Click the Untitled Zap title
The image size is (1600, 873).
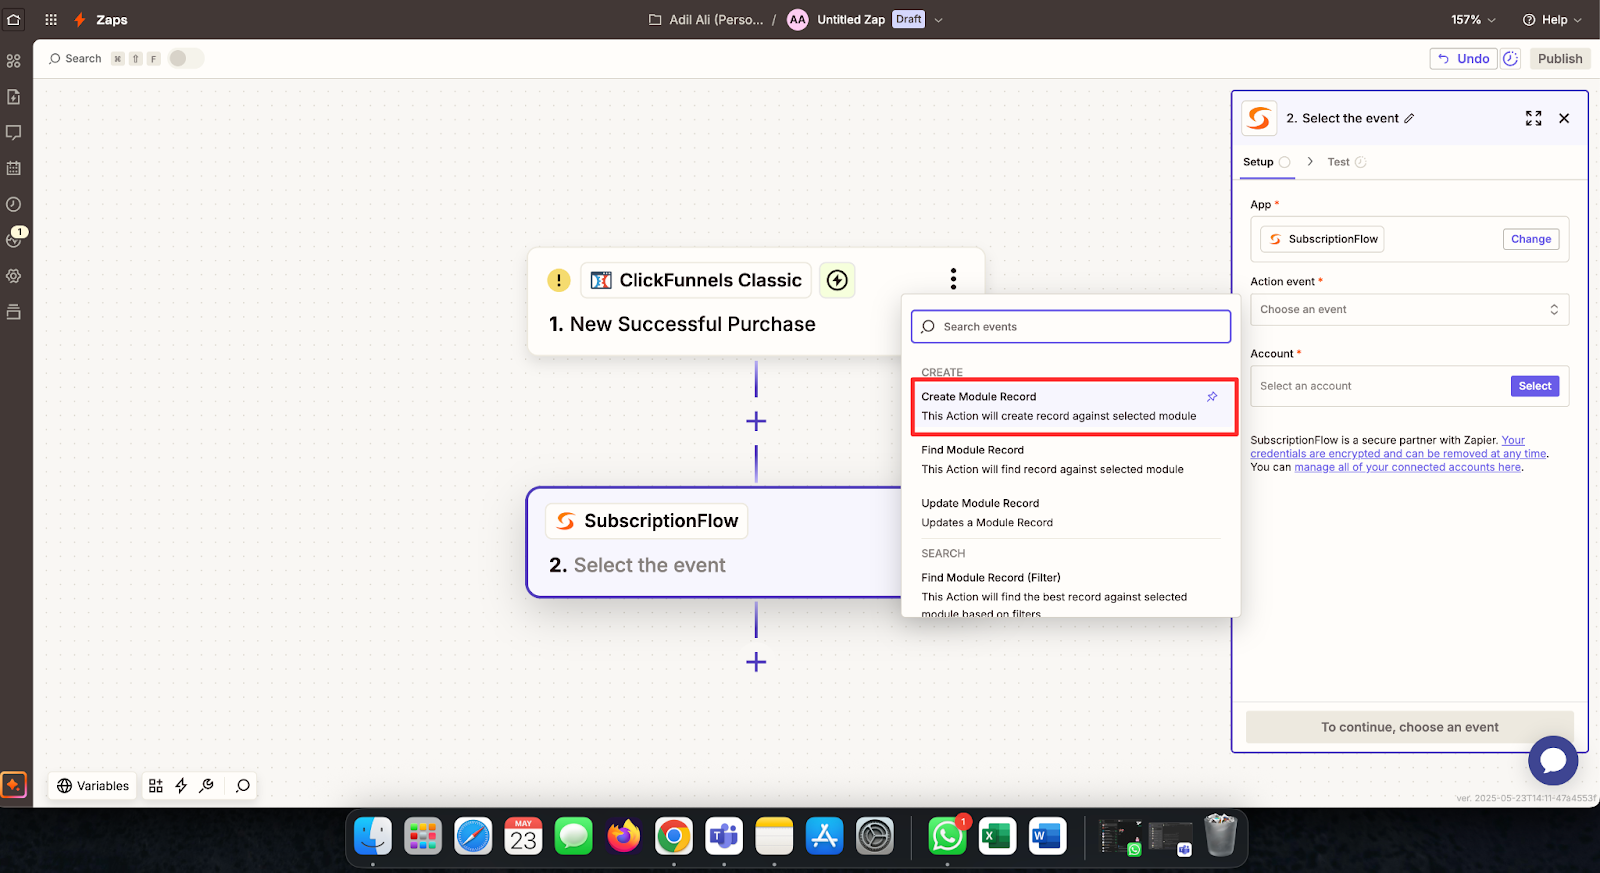click(x=850, y=20)
